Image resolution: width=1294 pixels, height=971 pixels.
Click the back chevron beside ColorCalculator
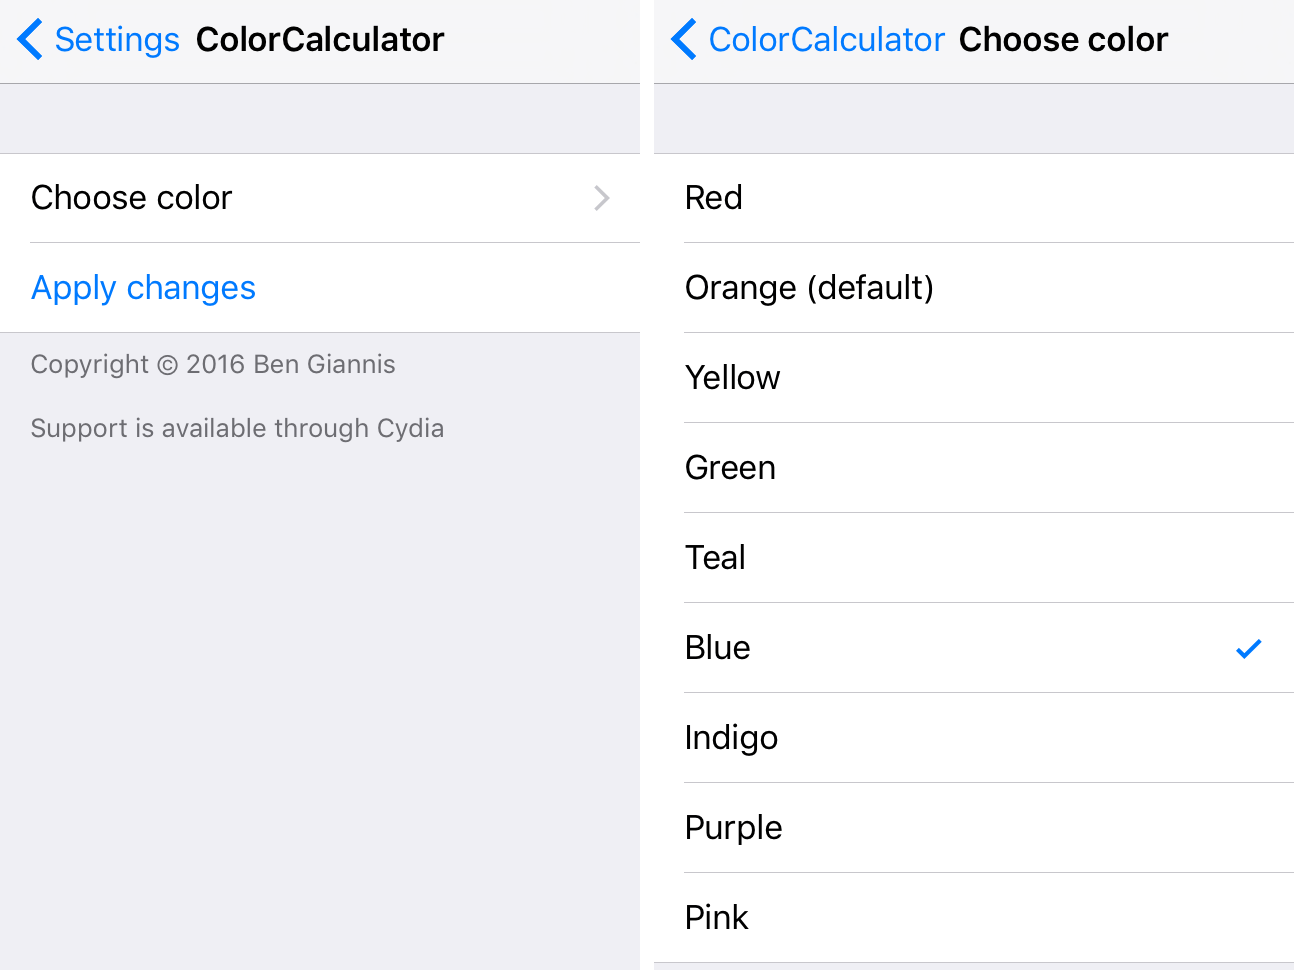coord(681,39)
